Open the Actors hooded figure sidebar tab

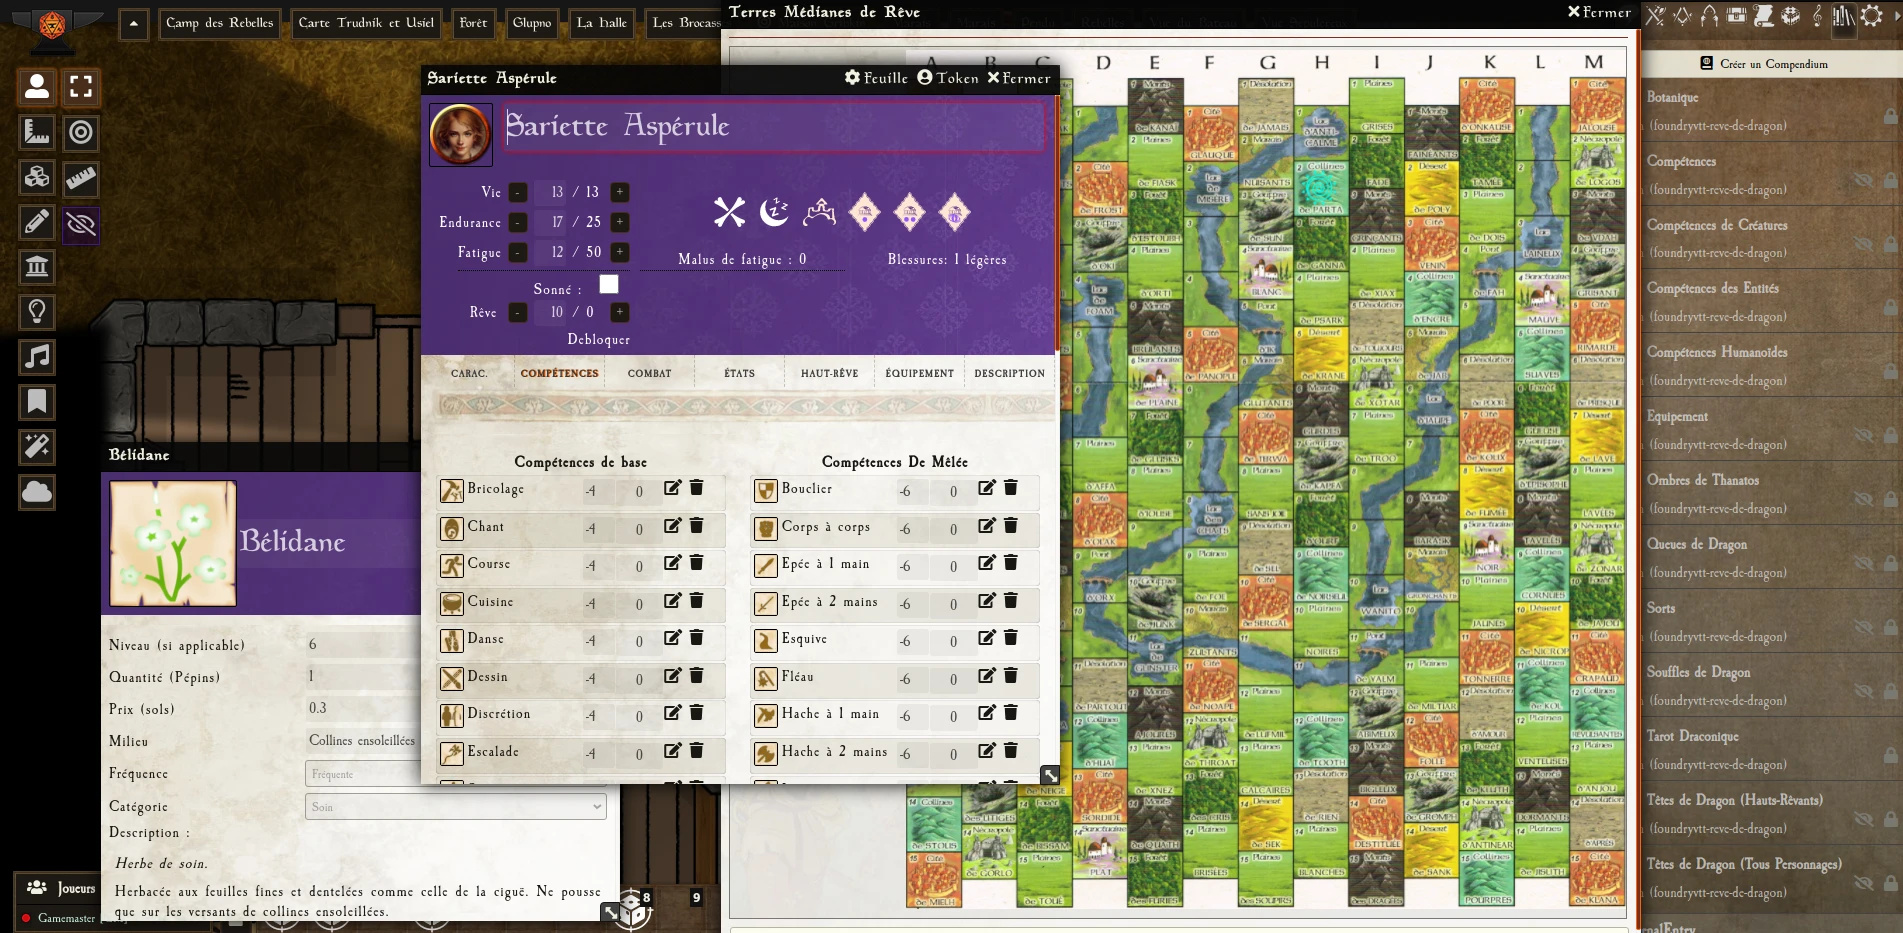click(x=1710, y=15)
